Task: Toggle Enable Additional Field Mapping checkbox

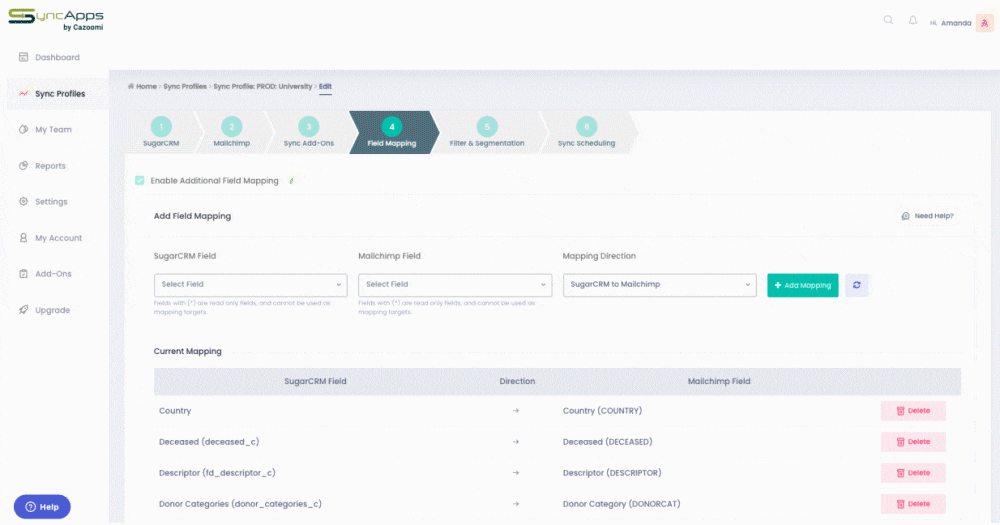Action: tap(140, 181)
